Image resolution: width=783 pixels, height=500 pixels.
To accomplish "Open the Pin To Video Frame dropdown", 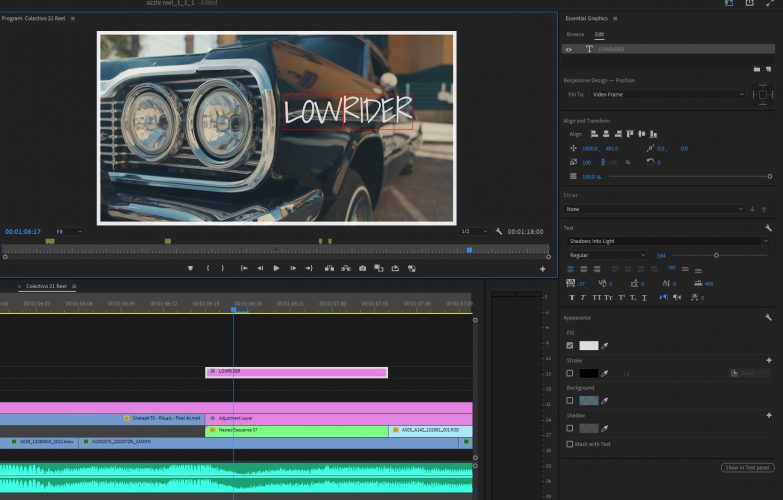I will pyautogui.click(x=668, y=94).
